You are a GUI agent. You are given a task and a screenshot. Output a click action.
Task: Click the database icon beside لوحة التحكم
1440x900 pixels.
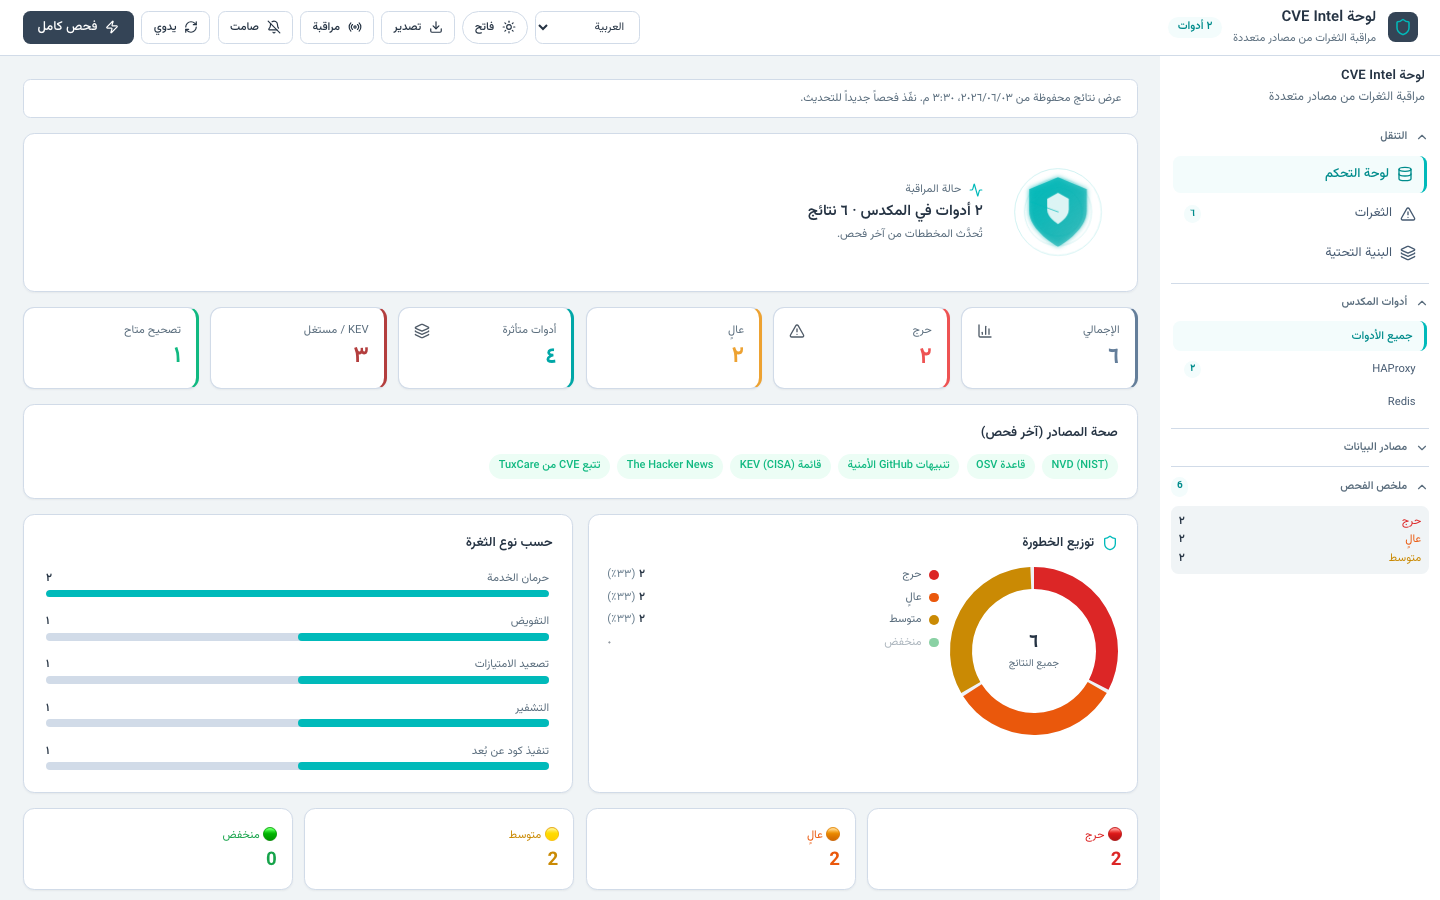pos(1405,174)
